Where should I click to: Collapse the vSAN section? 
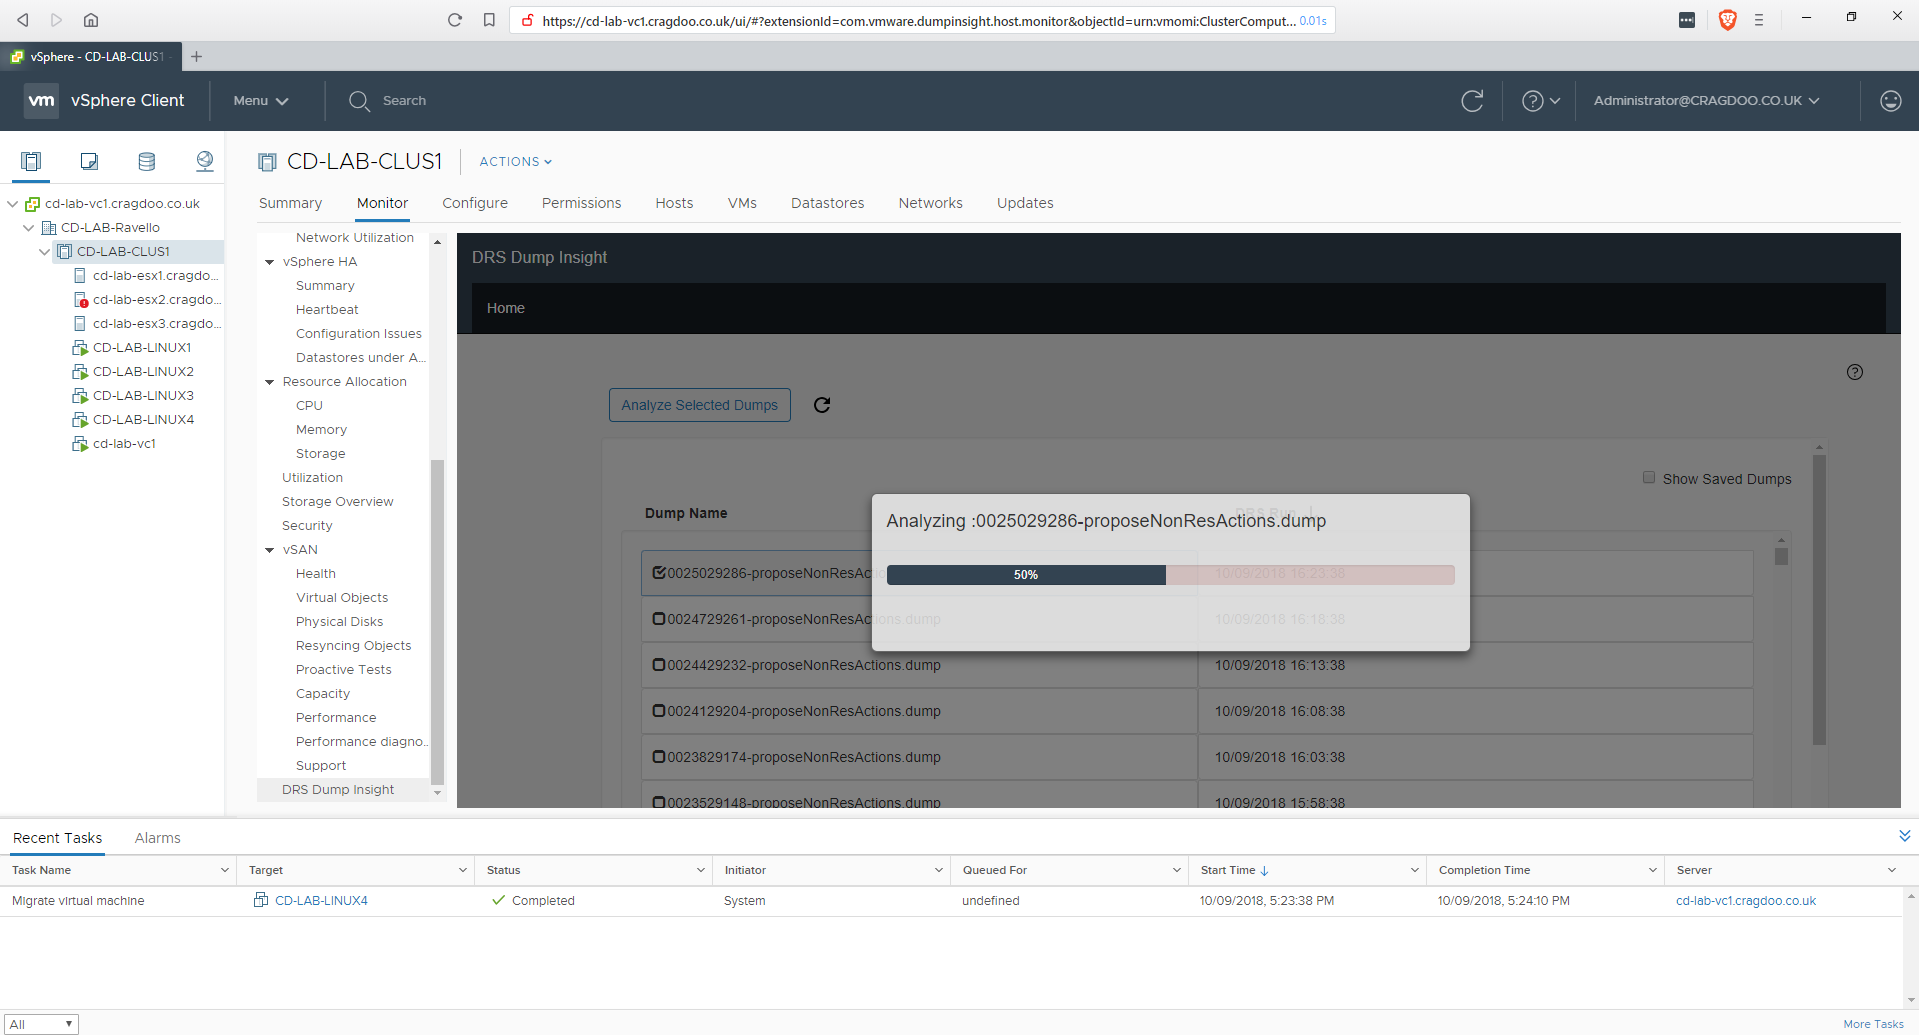tap(270, 550)
